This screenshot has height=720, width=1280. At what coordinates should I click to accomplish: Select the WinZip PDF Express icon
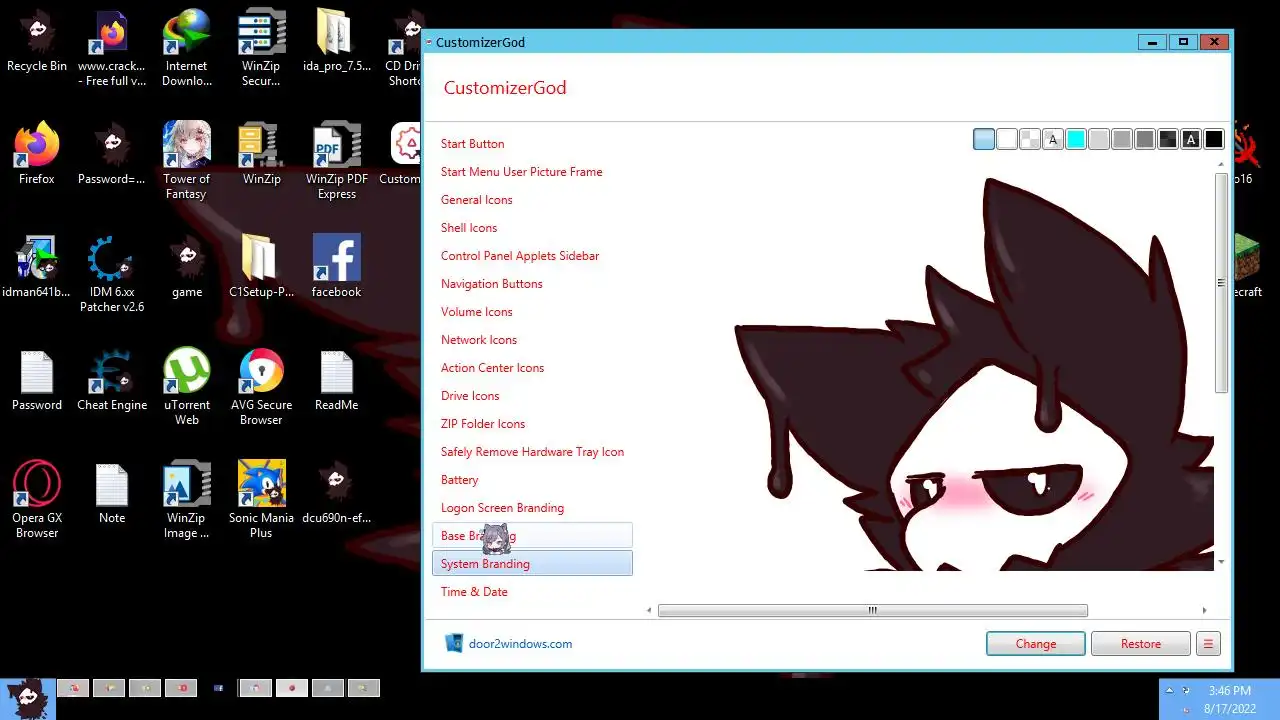(337, 162)
